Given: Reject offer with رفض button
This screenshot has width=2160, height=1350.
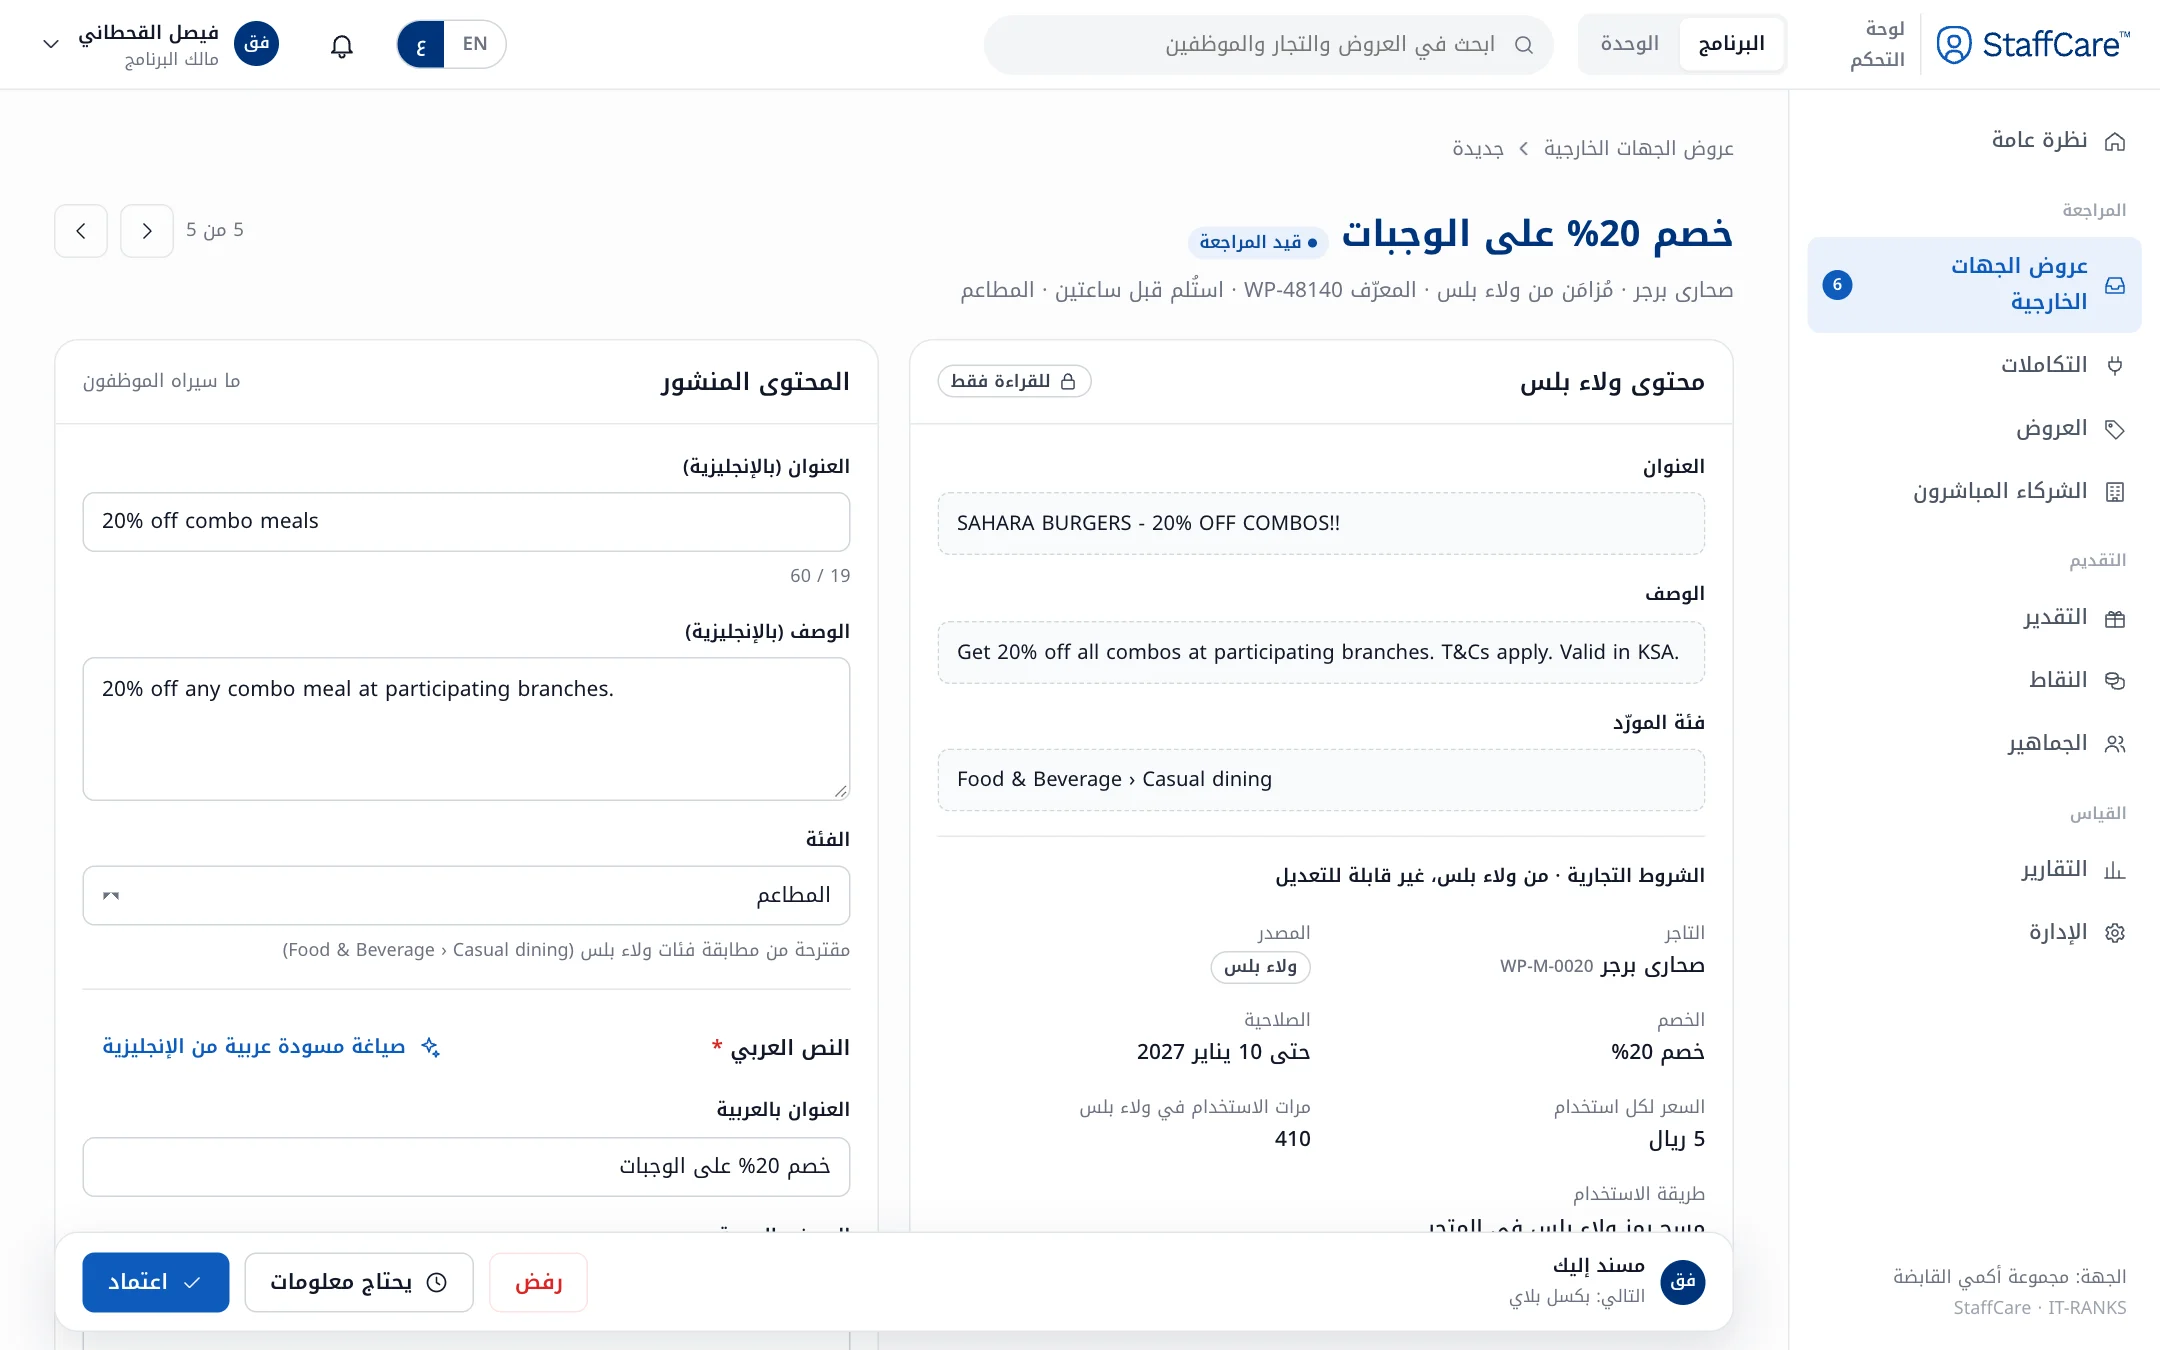Looking at the screenshot, I should coord(538,1282).
